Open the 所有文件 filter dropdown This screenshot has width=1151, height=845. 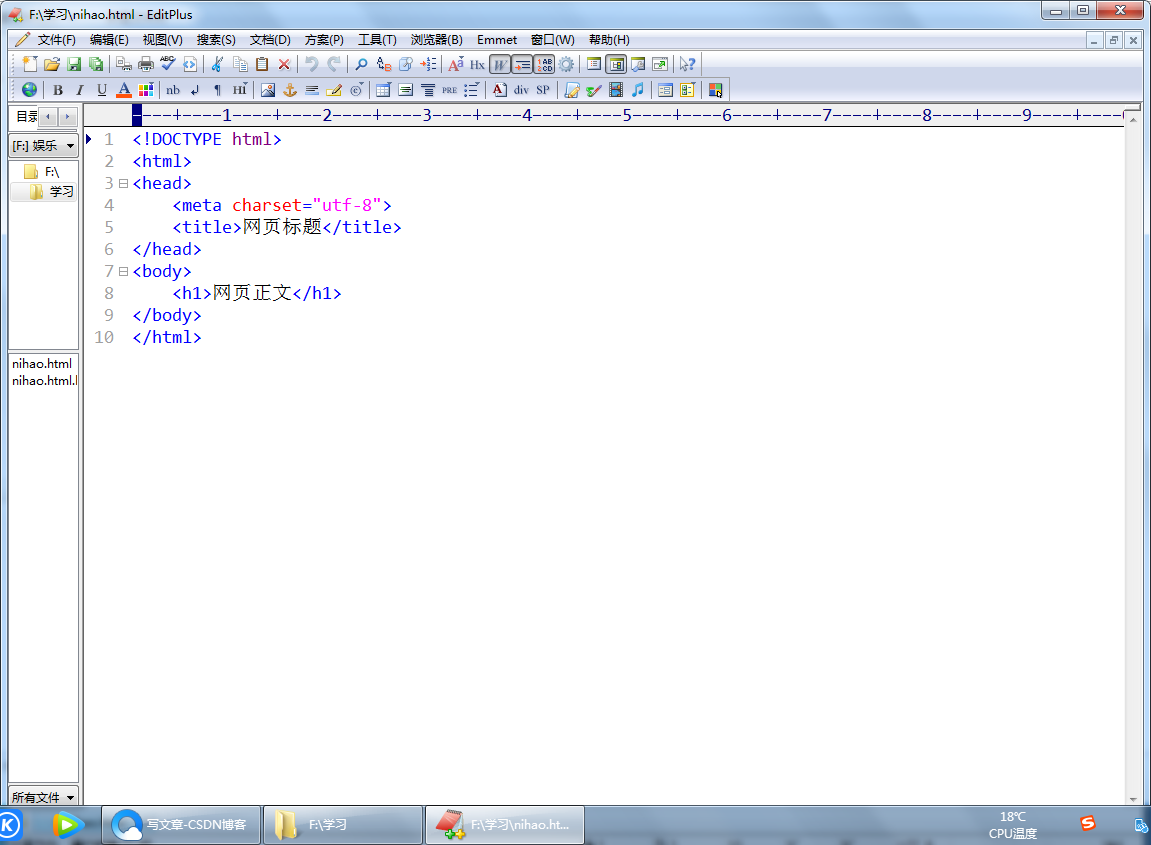(x=43, y=797)
